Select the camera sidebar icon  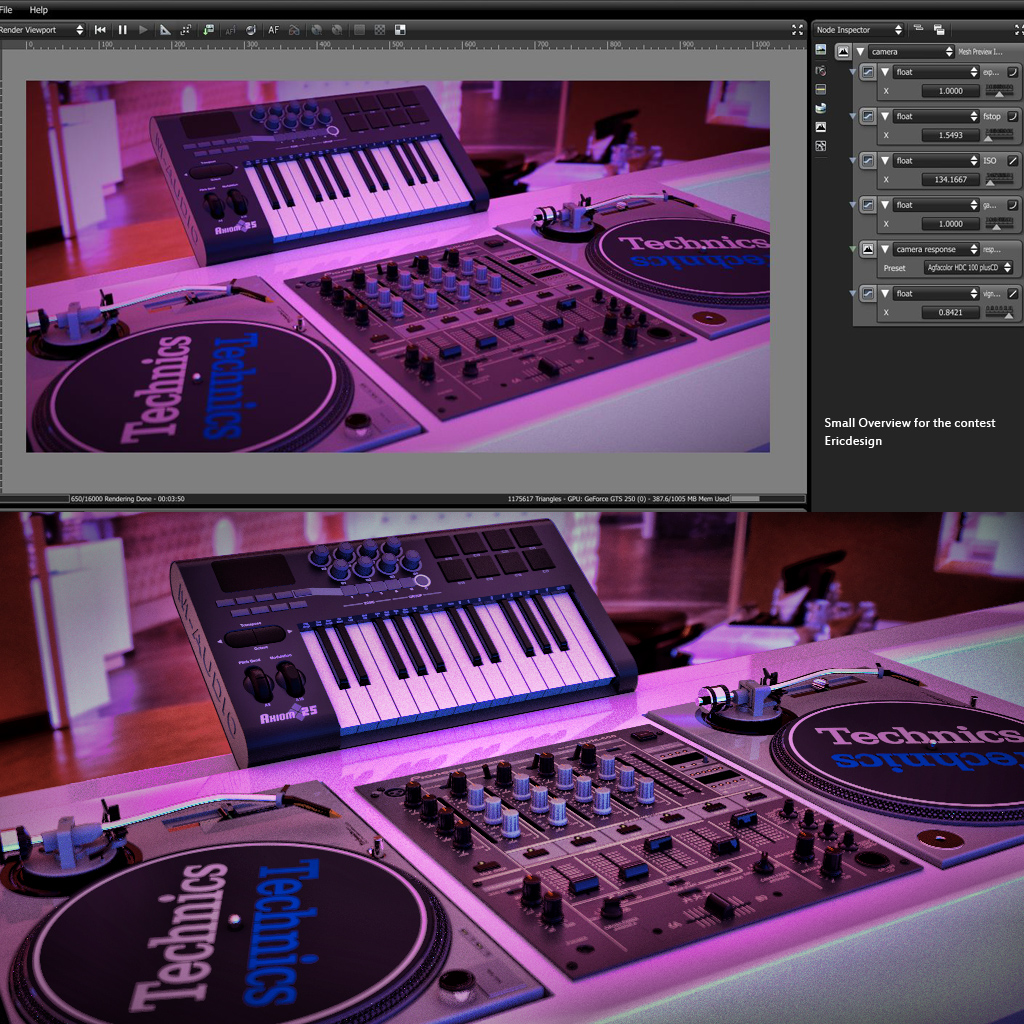(821, 70)
